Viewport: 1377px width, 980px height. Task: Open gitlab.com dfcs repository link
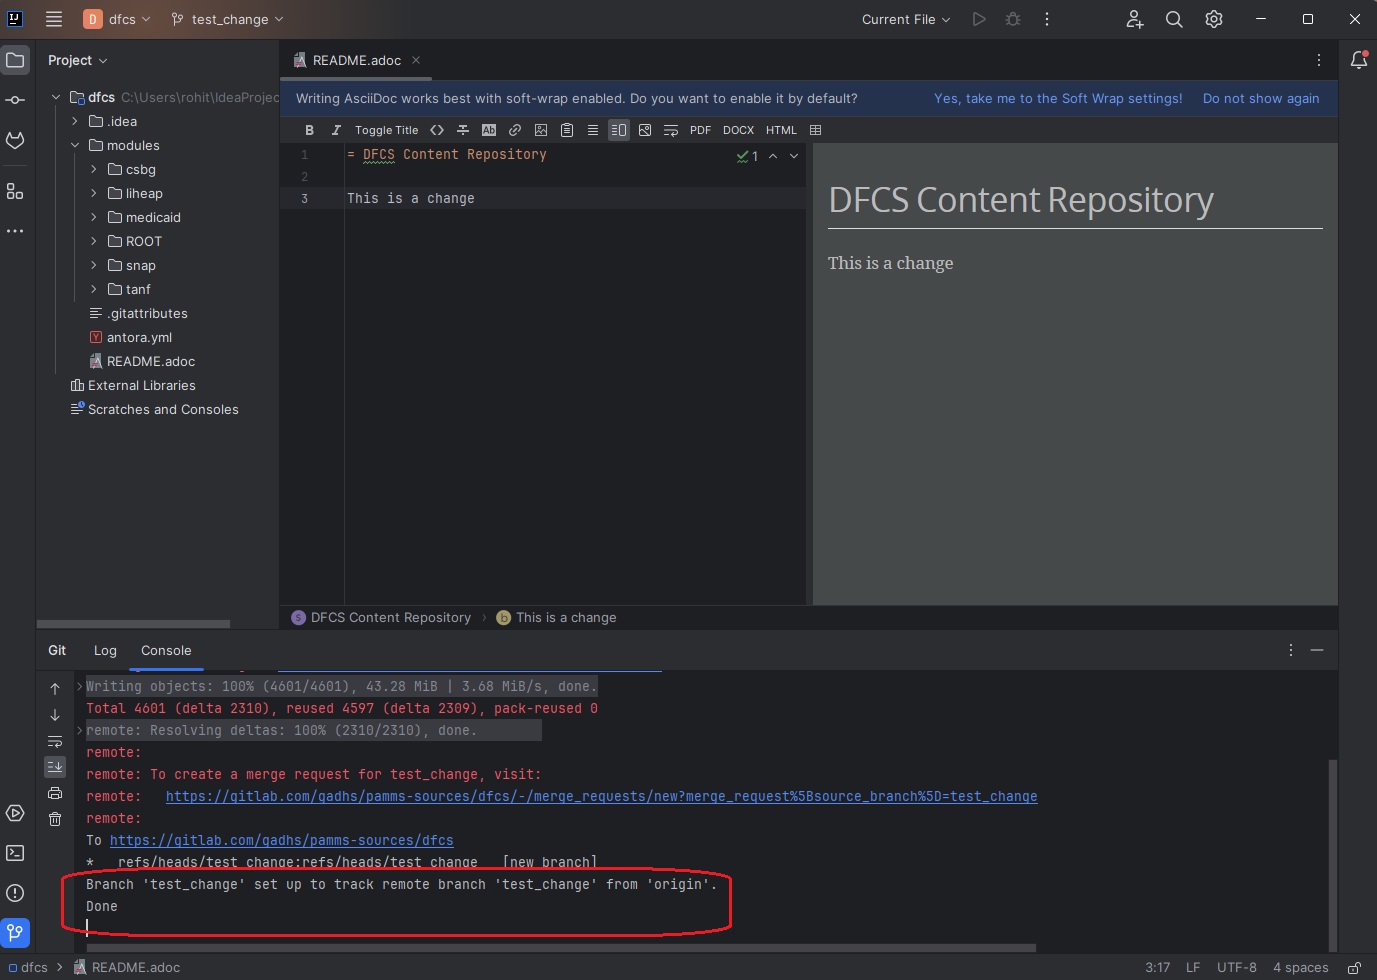281,840
